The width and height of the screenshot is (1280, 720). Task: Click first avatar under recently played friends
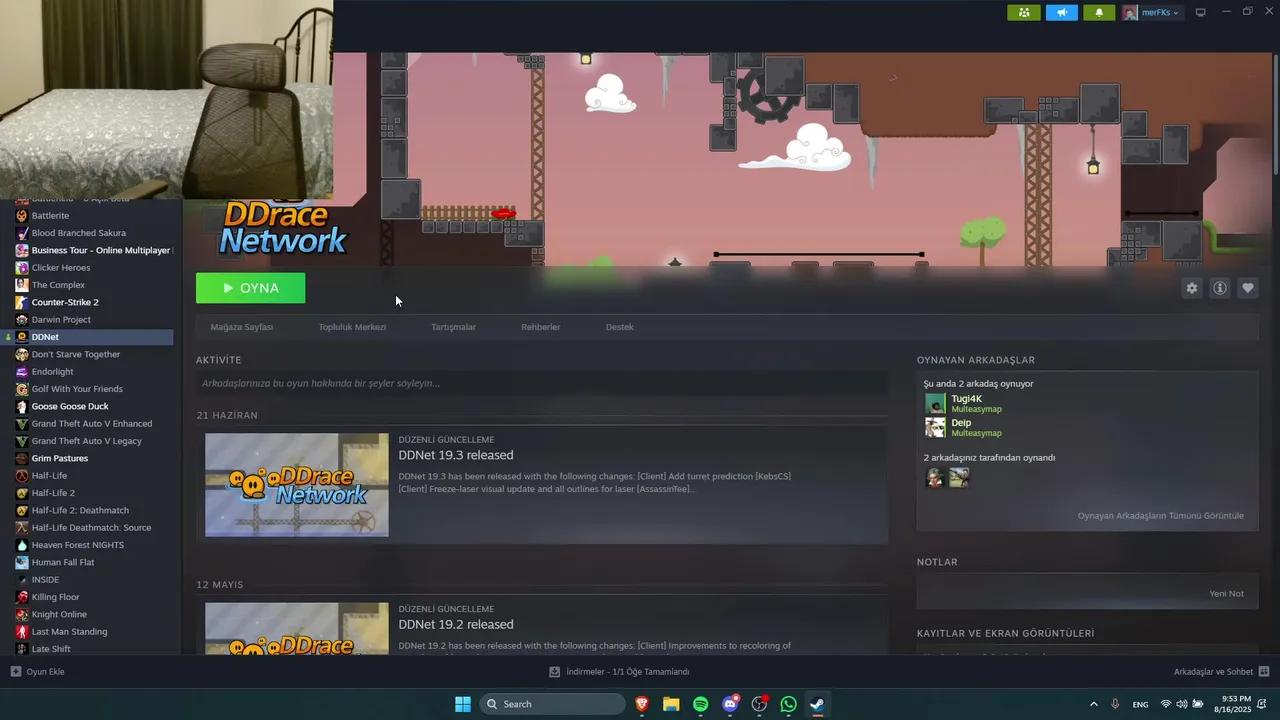coord(935,478)
